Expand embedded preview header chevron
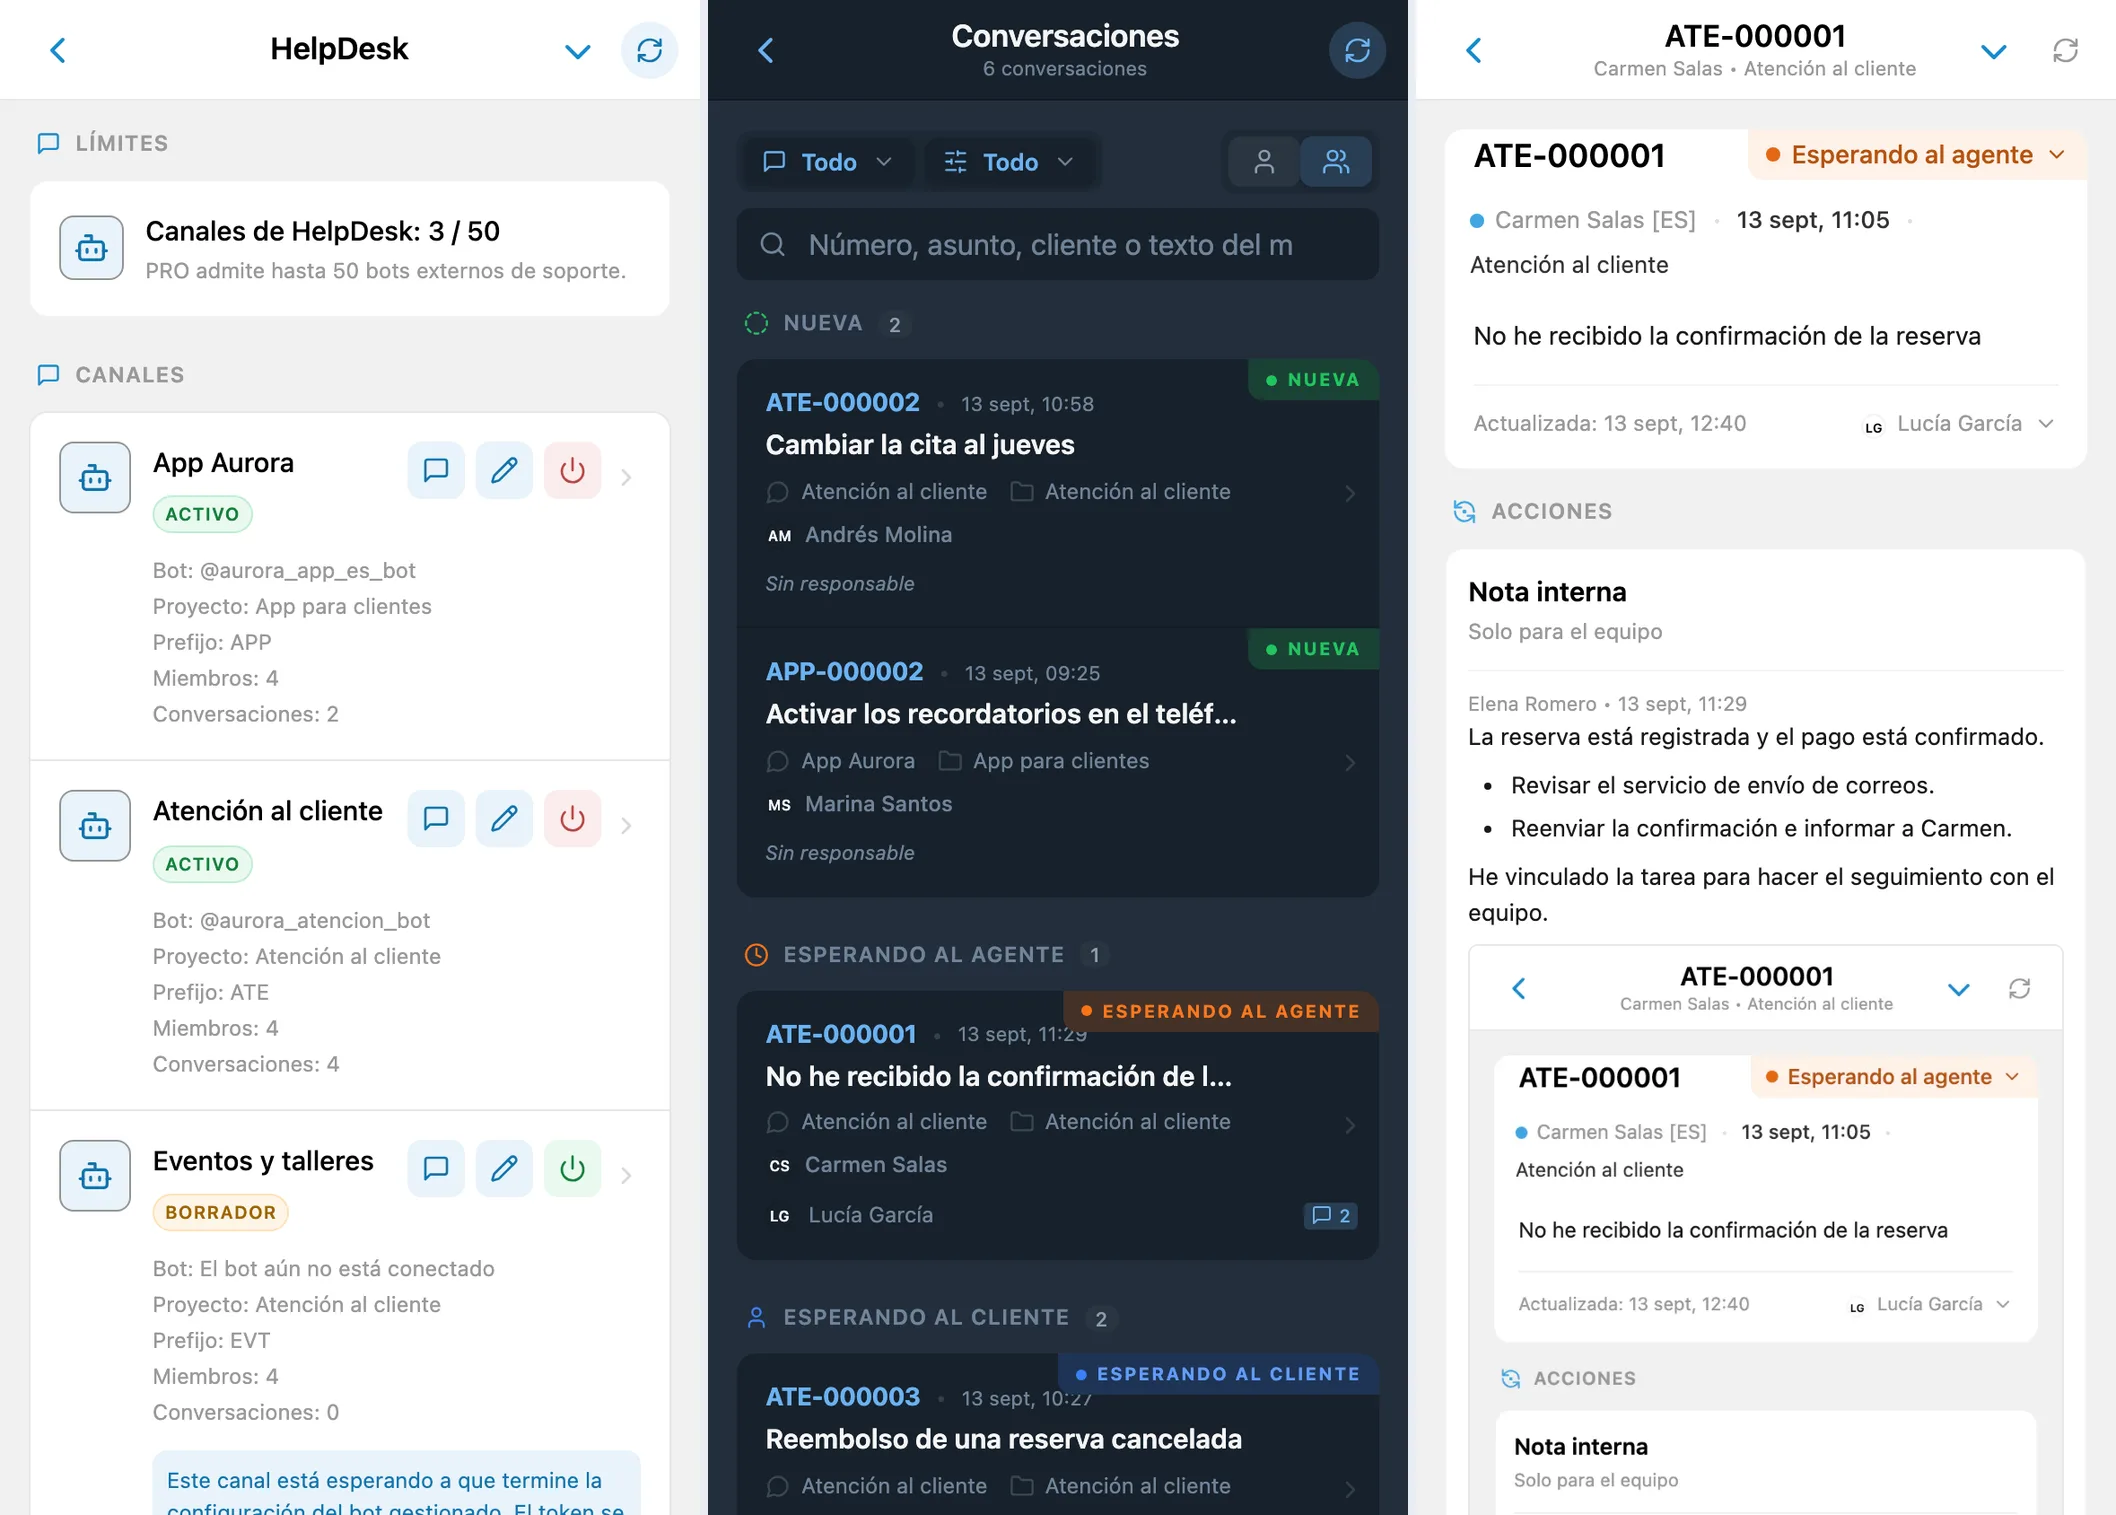The height and width of the screenshot is (1515, 2116). point(1958,990)
